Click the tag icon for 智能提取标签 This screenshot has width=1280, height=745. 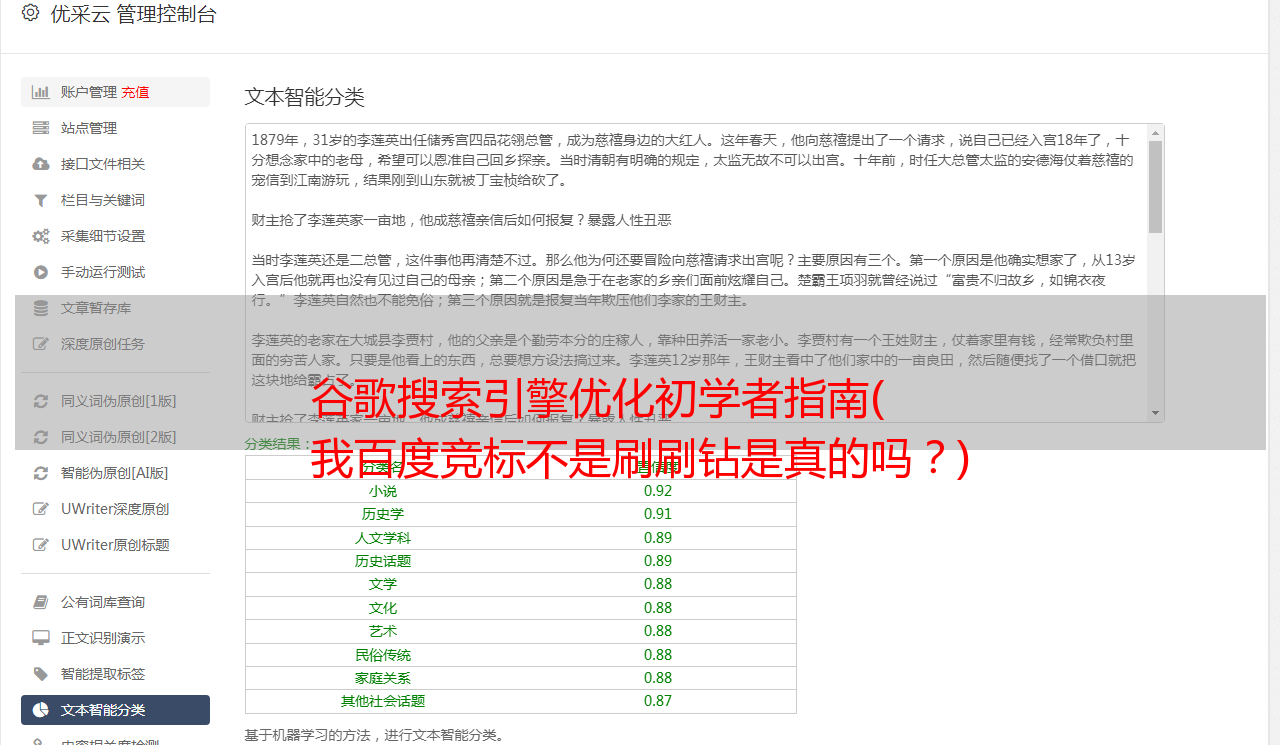[41, 674]
